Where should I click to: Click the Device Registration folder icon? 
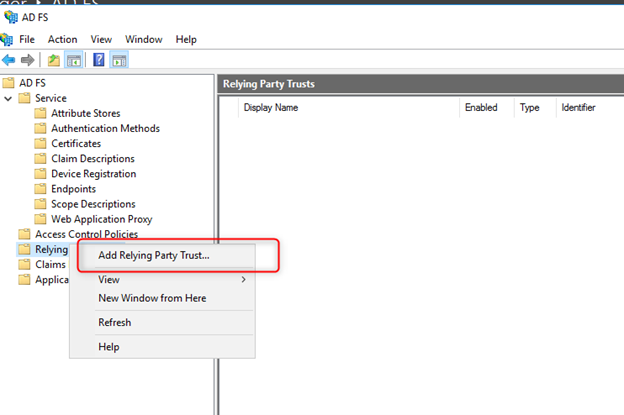click(40, 173)
